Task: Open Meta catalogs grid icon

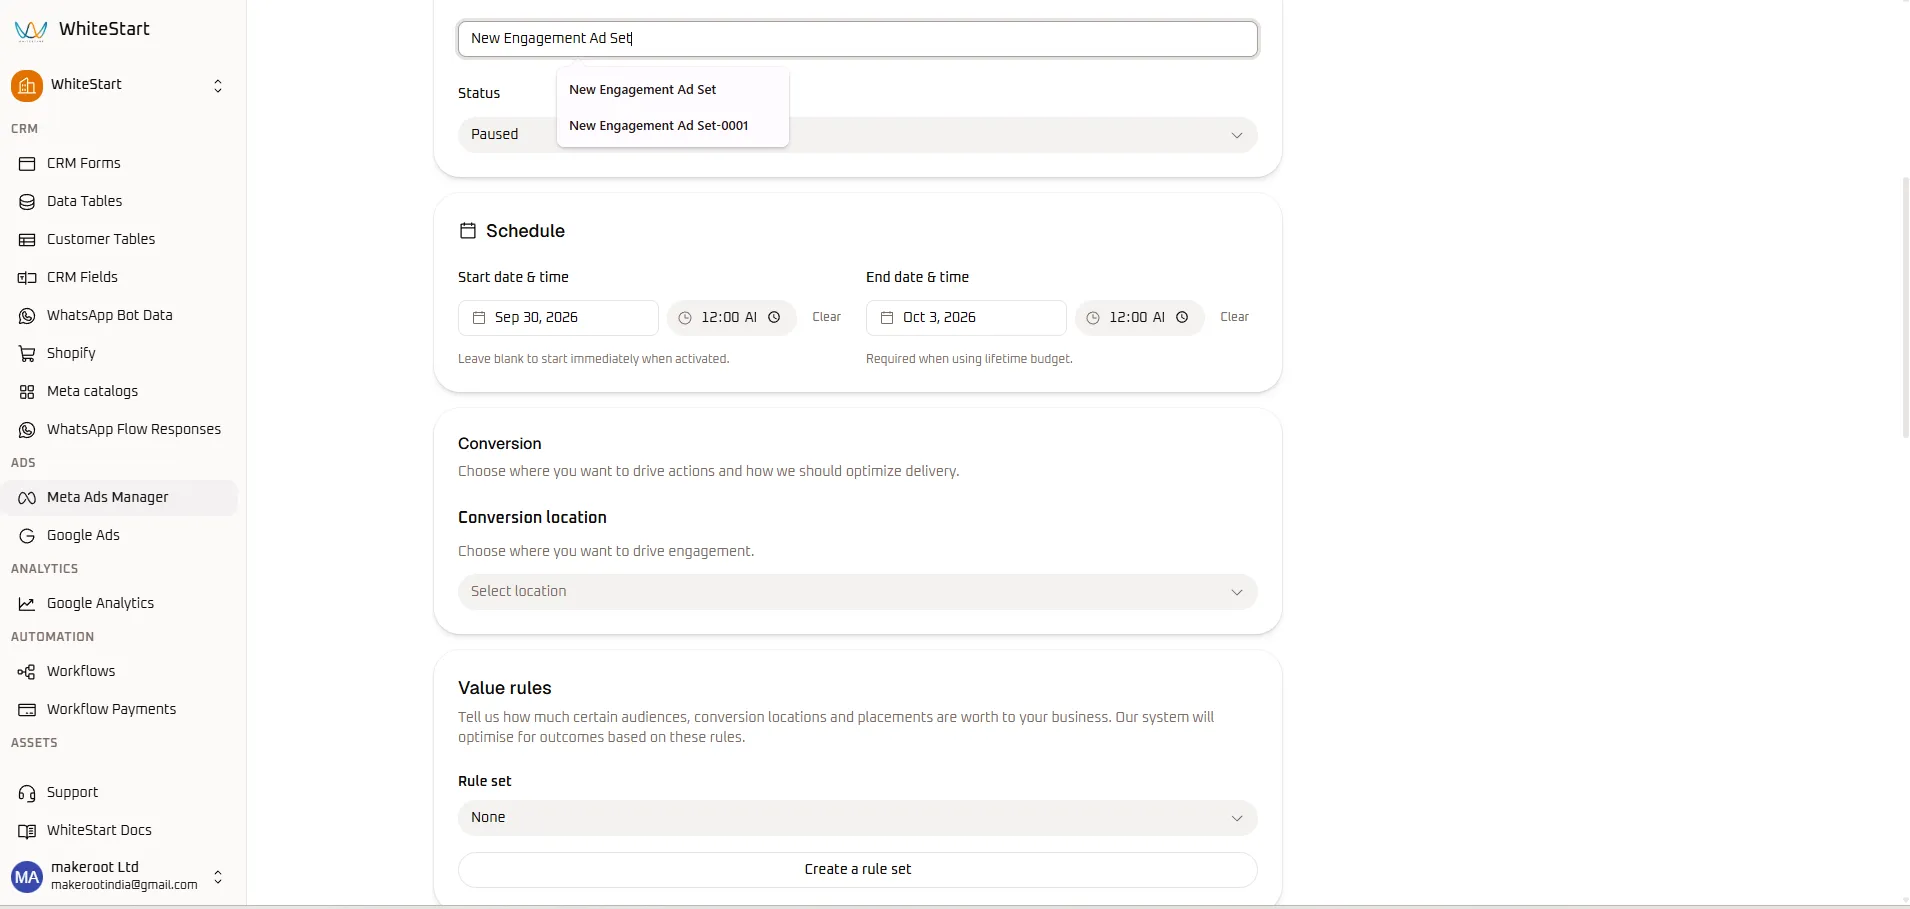Action: [27, 391]
